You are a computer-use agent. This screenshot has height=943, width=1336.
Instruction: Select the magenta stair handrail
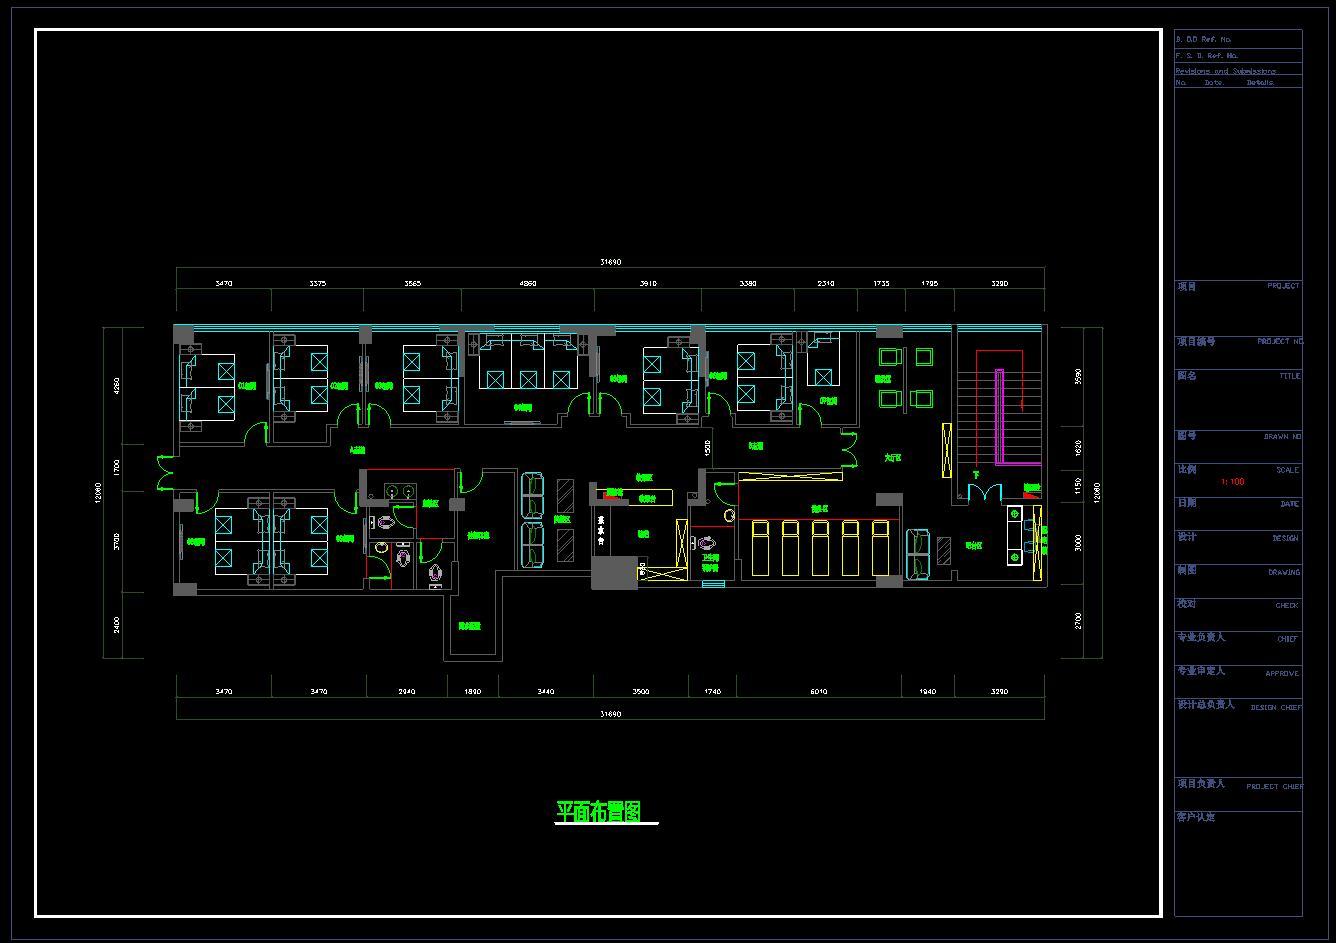click(x=1000, y=418)
